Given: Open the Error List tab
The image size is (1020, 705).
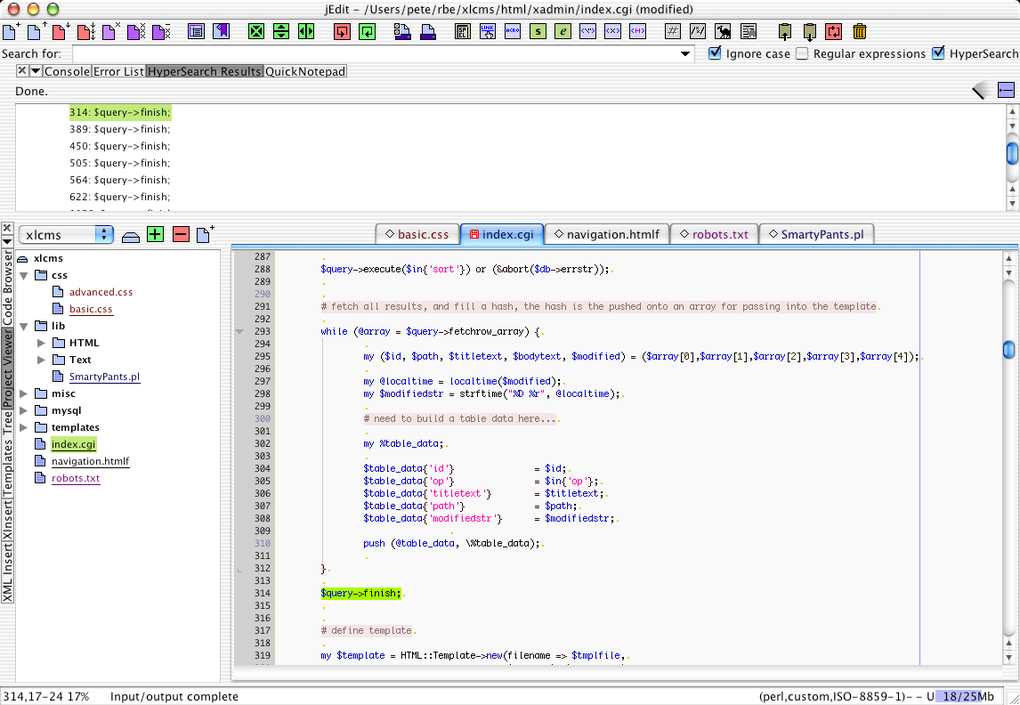Looking at the screenshot, I should click(x=119, y=71).
